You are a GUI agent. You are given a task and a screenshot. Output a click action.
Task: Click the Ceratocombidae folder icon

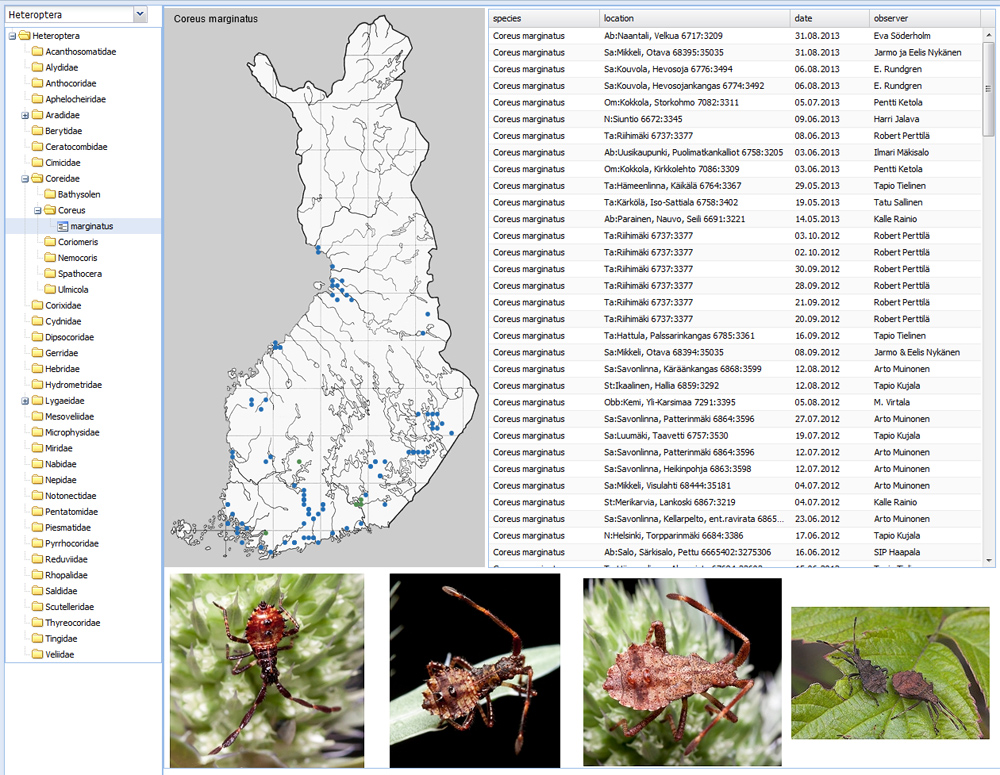[x=38, y=147]
